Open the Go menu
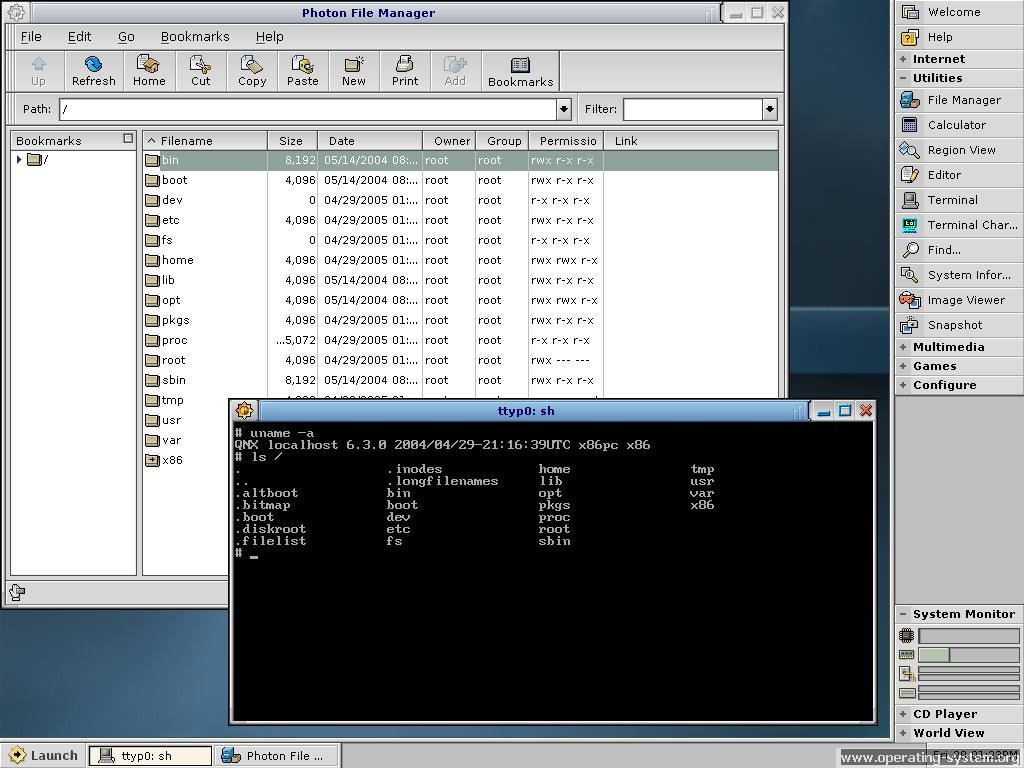 126,37
